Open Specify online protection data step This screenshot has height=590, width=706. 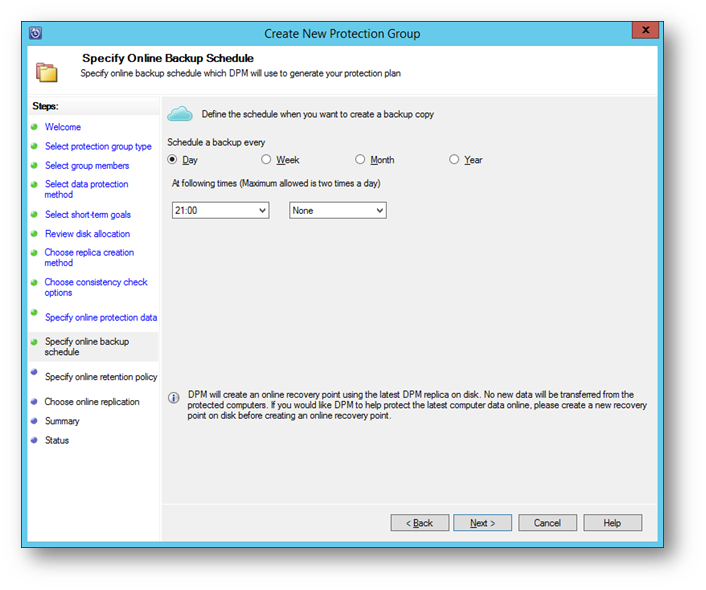click(101, 318)
